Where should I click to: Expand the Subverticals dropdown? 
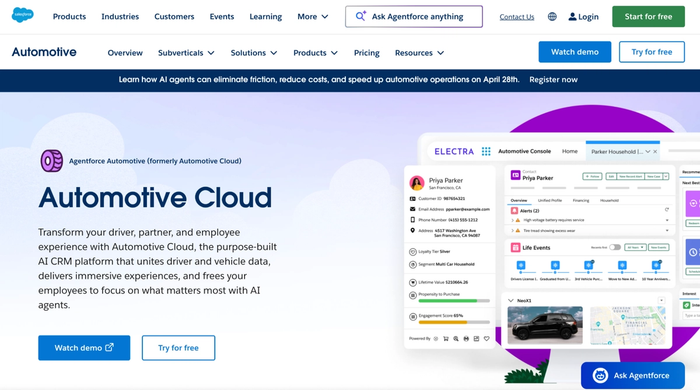coord(186,53)
